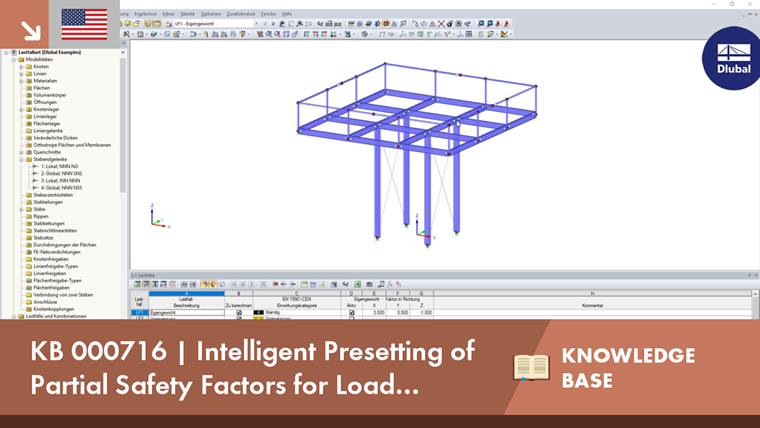The image size is (760, 428).
Task: Select the Flächenlager tree item
Action: (x=47, y=124)
